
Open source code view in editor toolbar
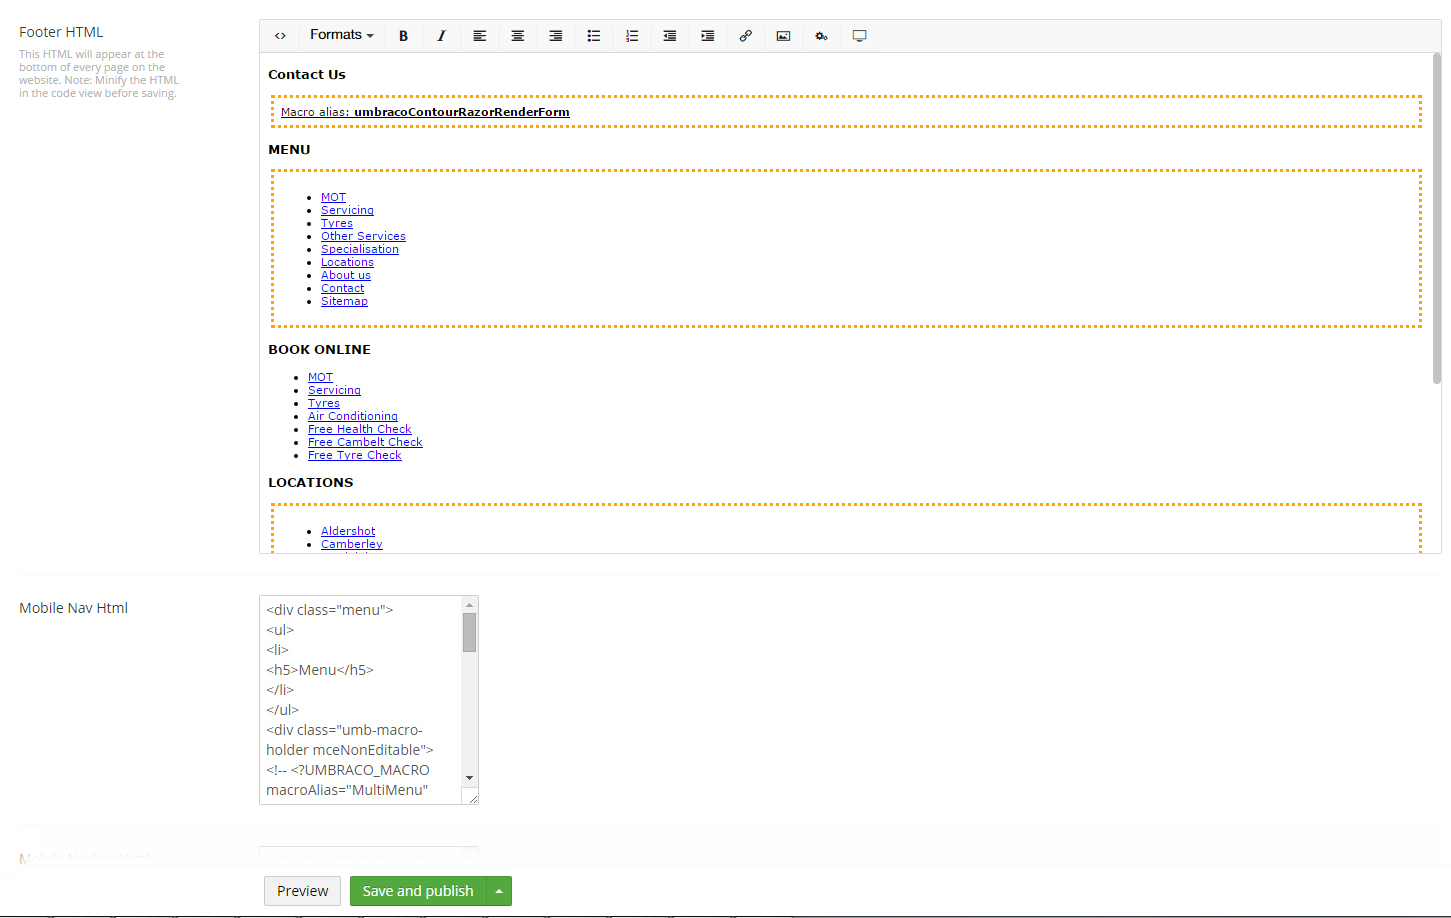point(280,36)
